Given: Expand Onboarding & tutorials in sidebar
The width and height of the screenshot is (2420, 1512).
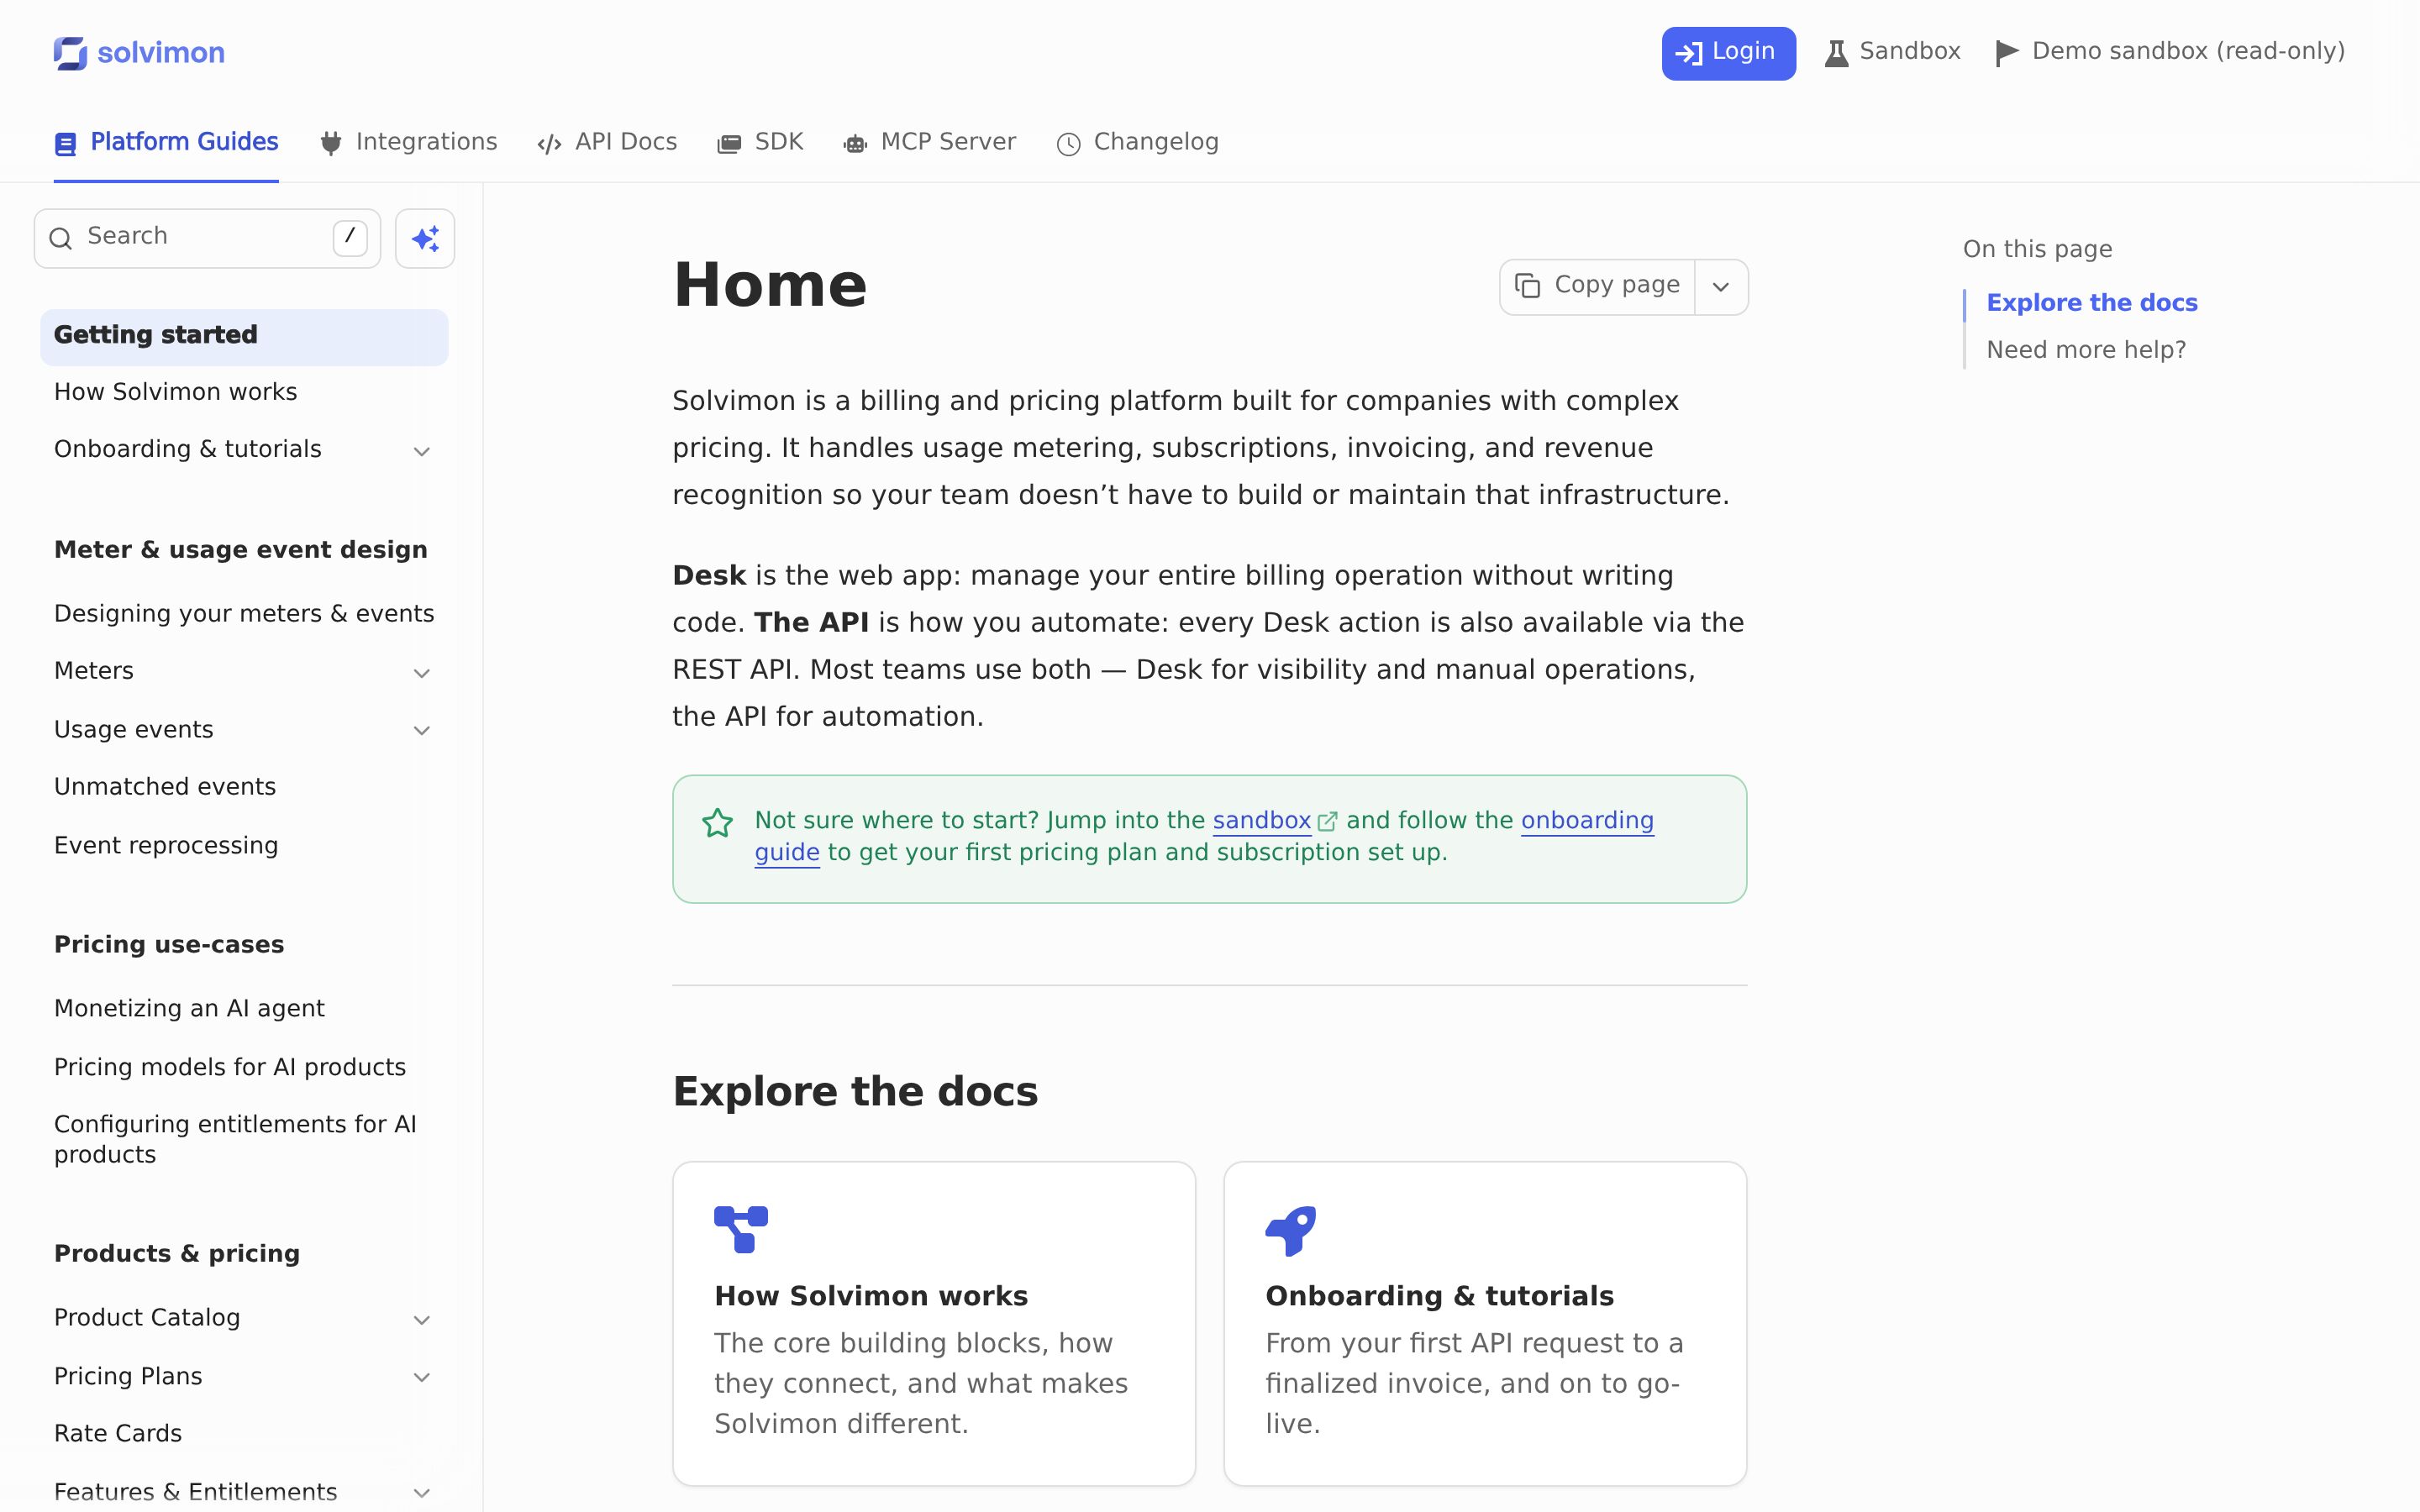Looking at the screenshot, I should click(x=422, y=451).
